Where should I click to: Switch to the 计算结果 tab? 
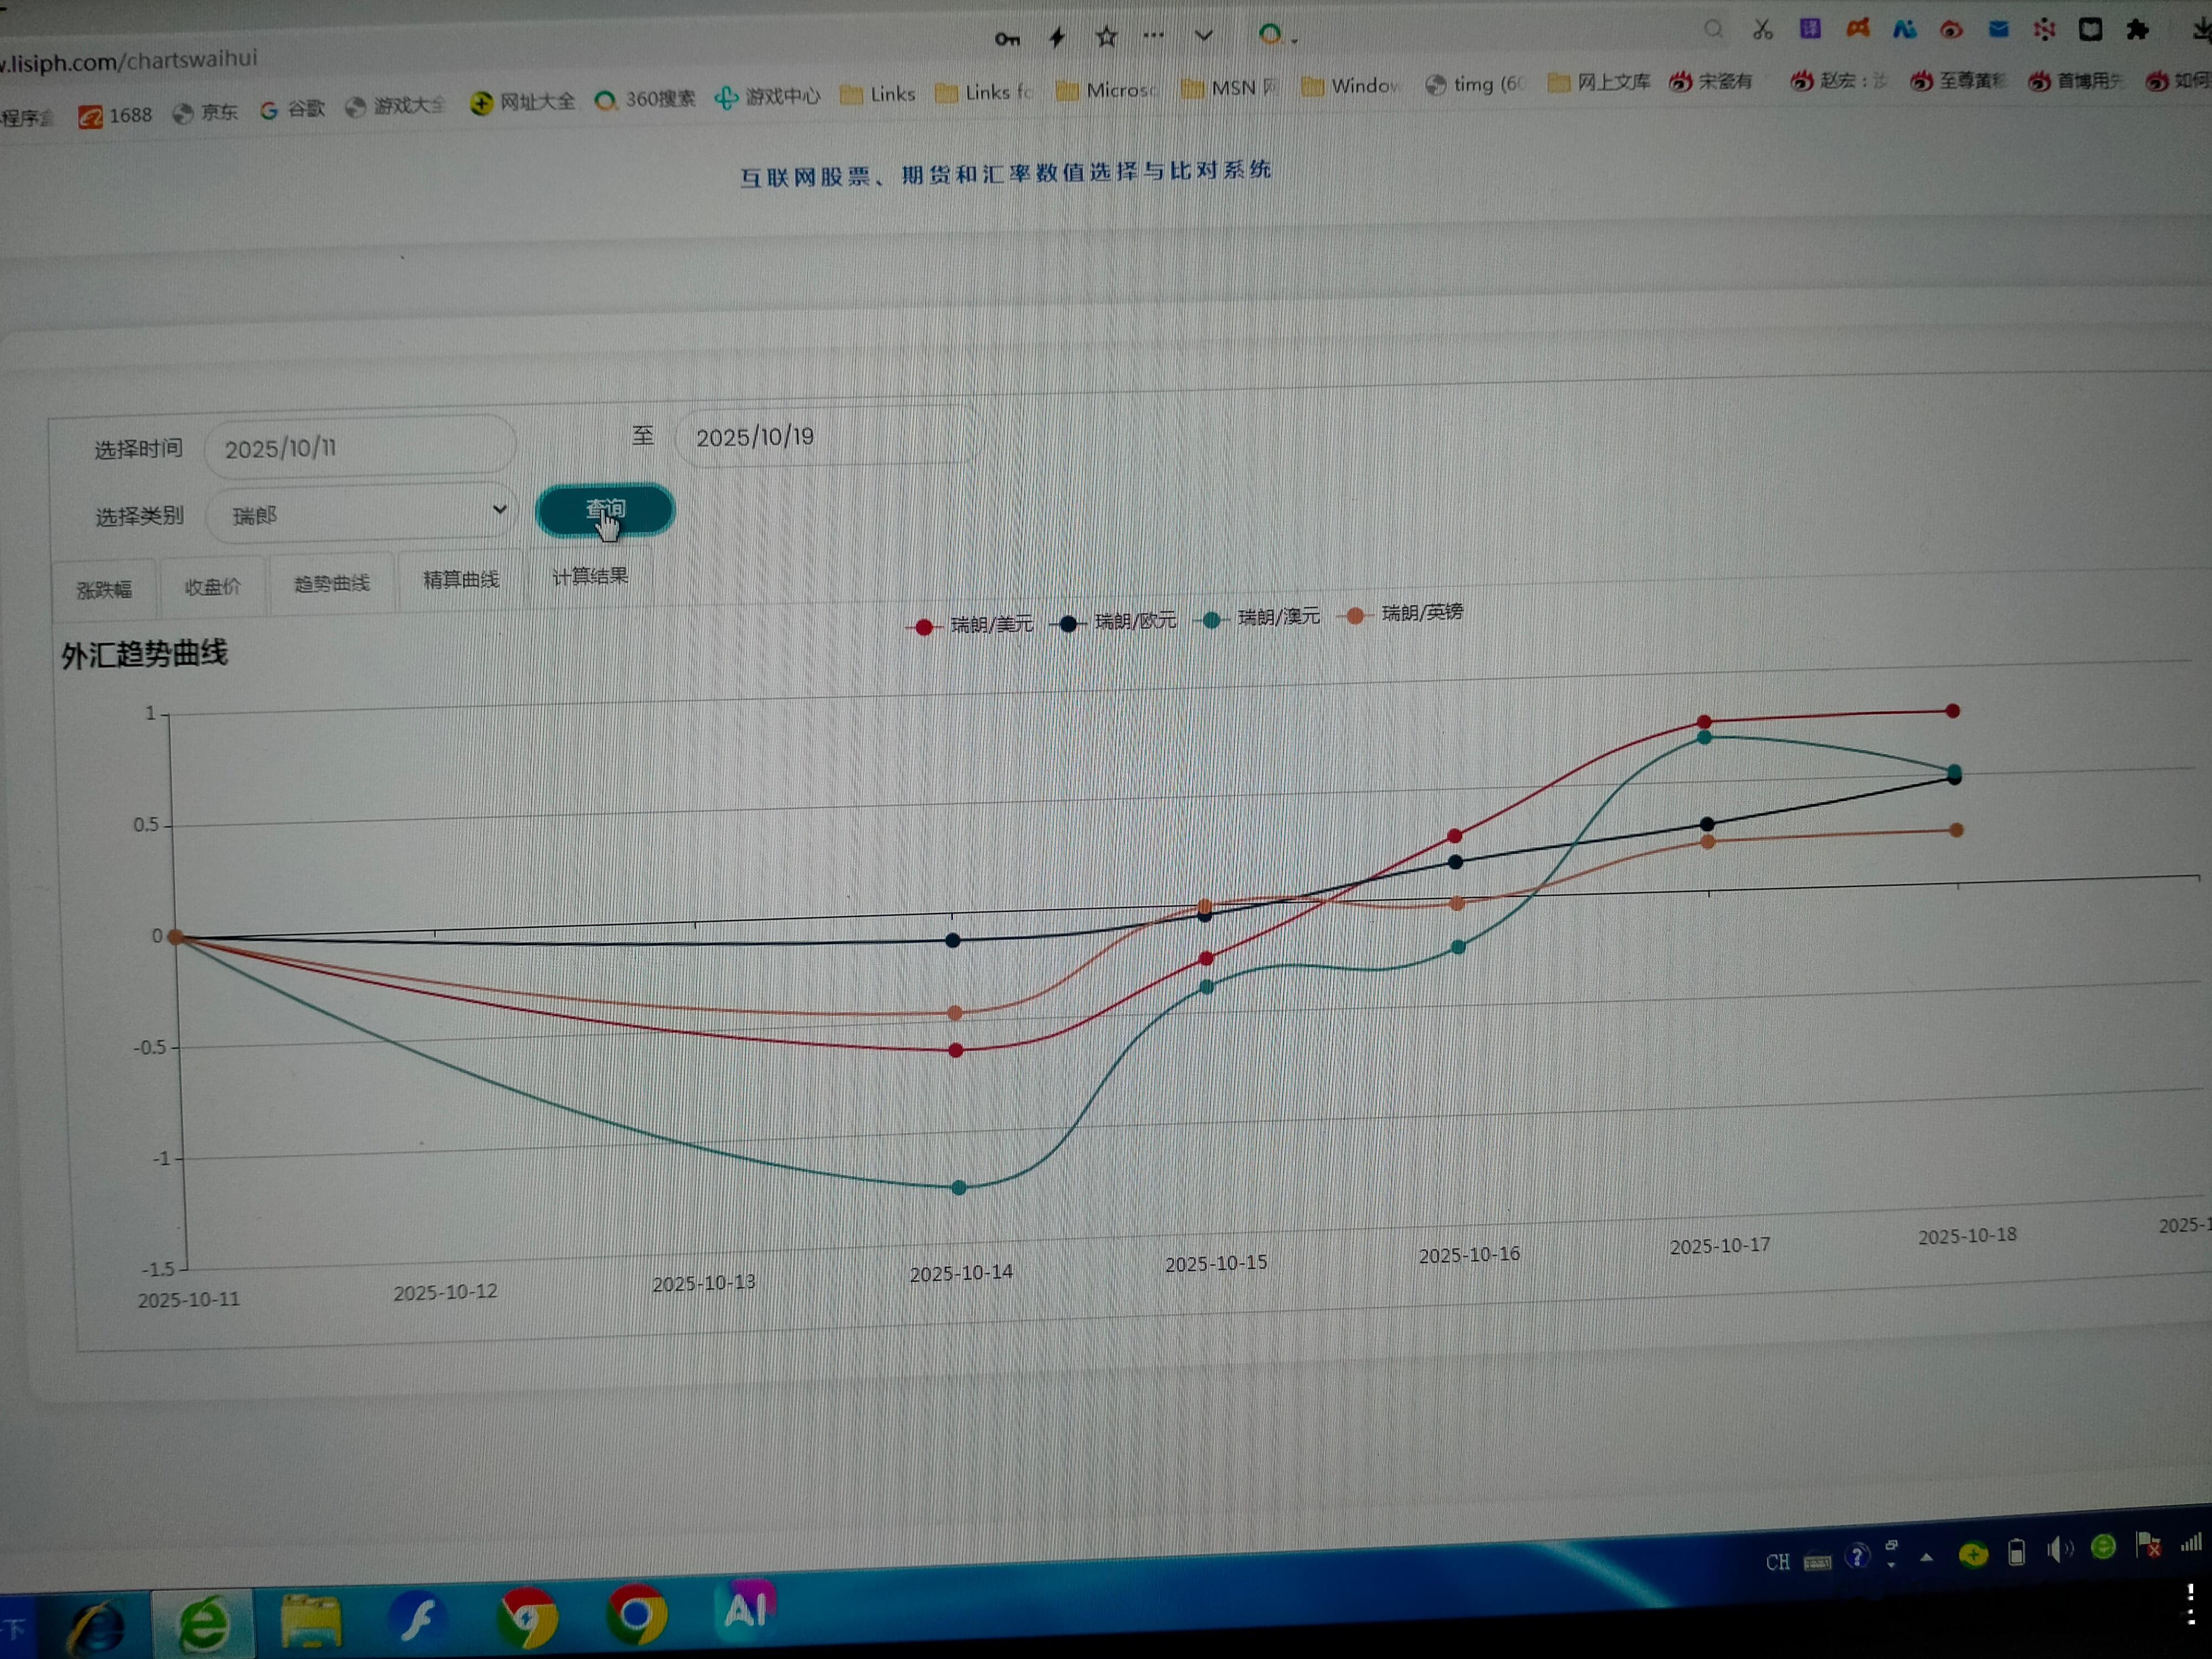pos(590,576)
